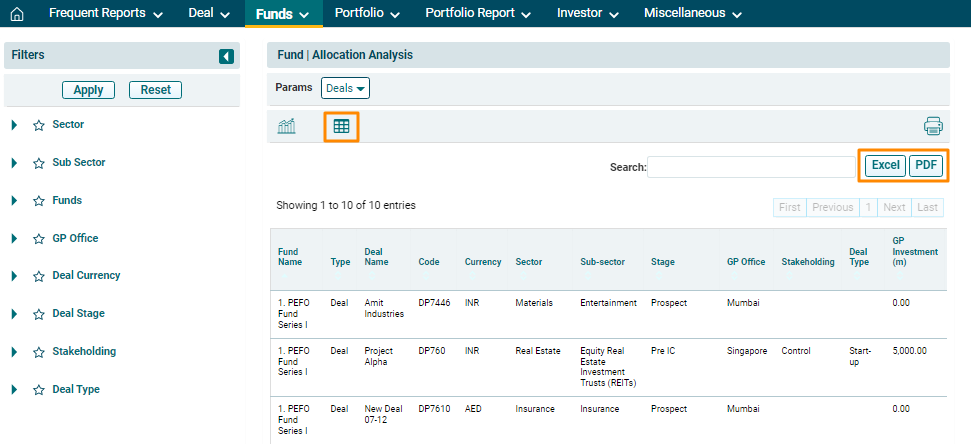Favorite the Sector filter star
The image size is (971, 444).
(39, 125)
